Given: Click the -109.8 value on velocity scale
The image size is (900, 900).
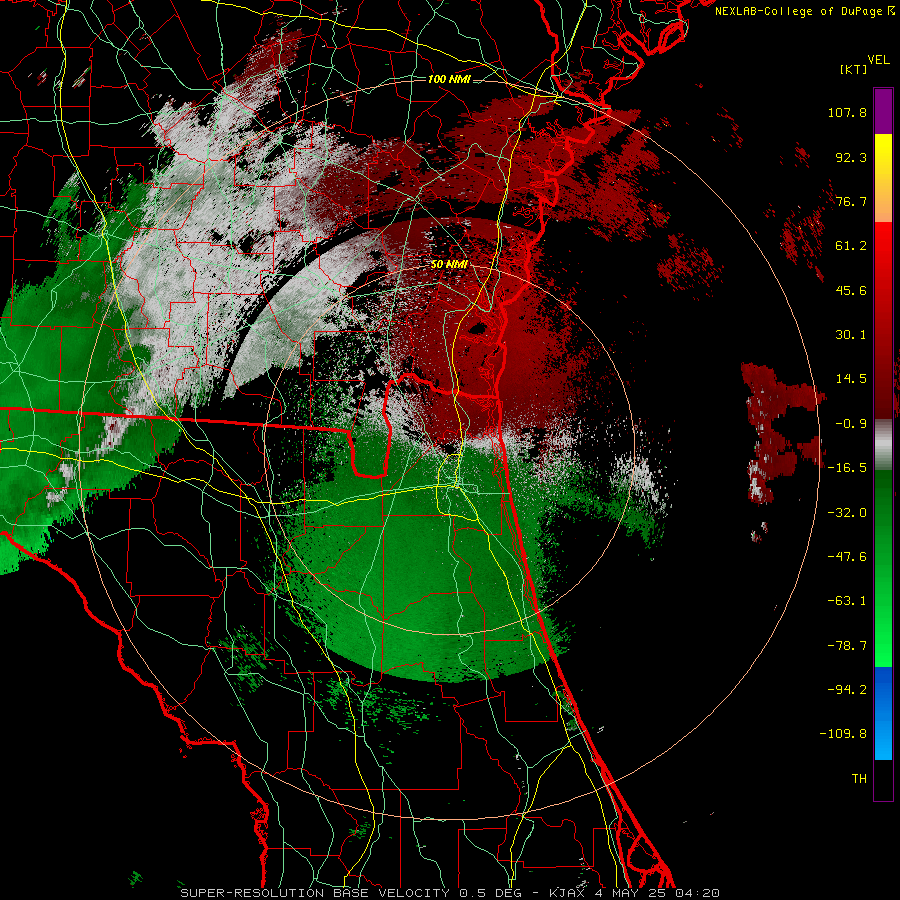Looking at the screenshot, I should (843, 734).
